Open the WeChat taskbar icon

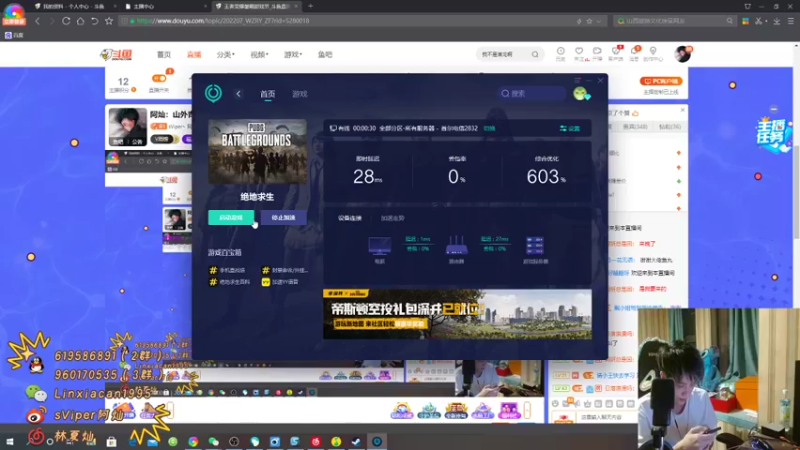213,442
